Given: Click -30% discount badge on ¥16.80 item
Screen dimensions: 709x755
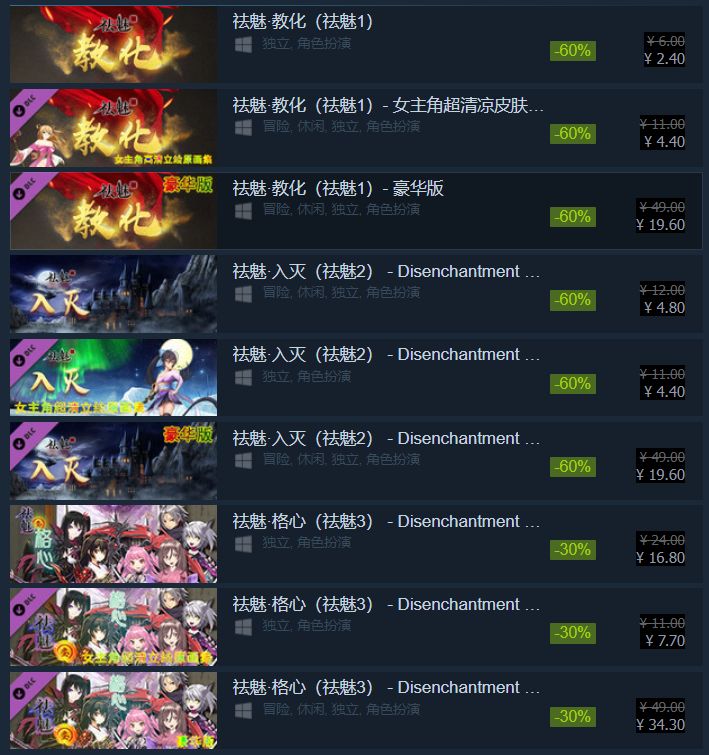Looking at the screenshot, I should coord(573,550).
